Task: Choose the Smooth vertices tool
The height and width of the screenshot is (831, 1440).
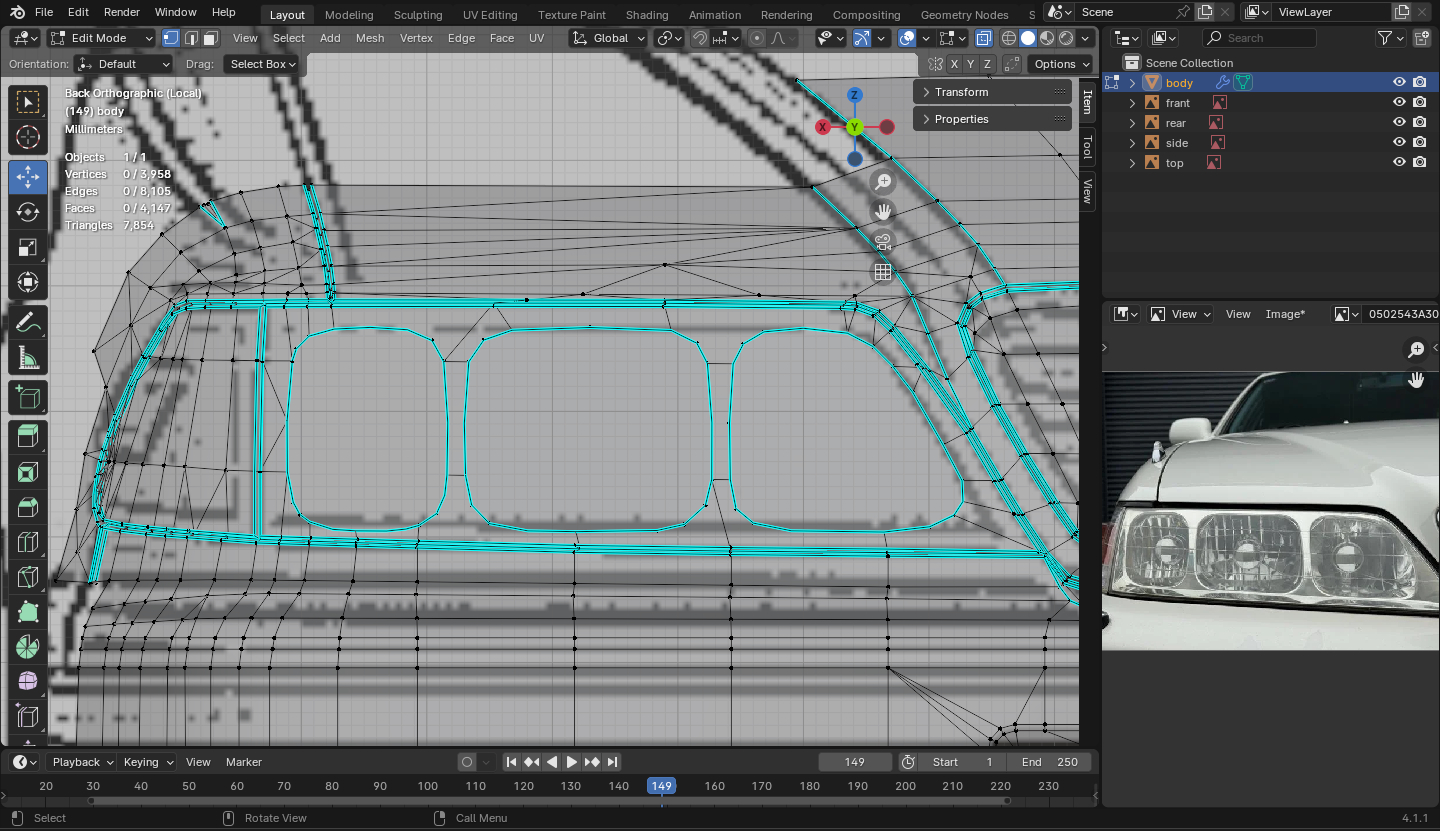Action: pos(28,682)
